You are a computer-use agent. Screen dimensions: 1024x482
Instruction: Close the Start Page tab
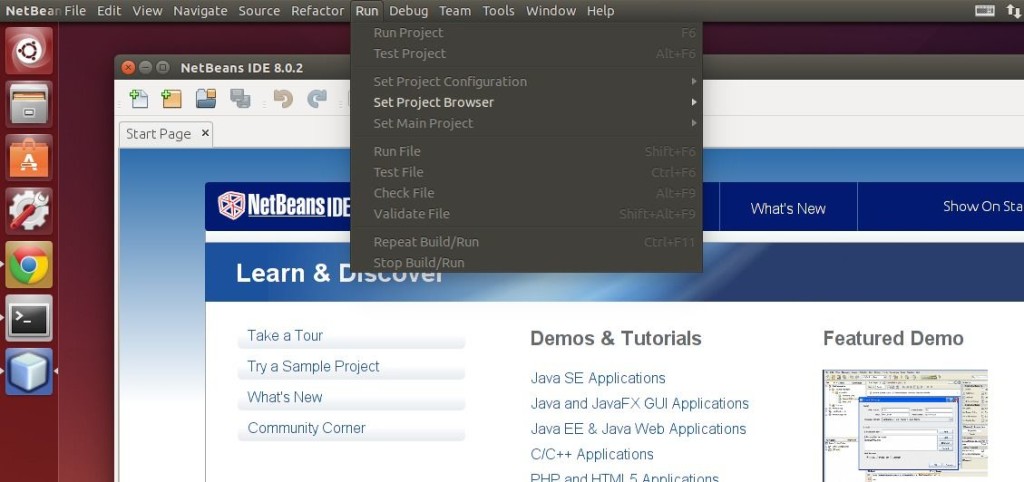coord(205,133)
